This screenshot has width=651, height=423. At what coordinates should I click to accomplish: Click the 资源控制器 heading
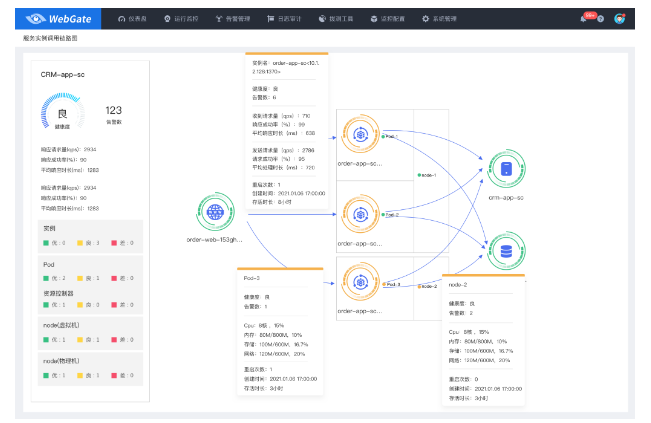click(x=58, y=293)
